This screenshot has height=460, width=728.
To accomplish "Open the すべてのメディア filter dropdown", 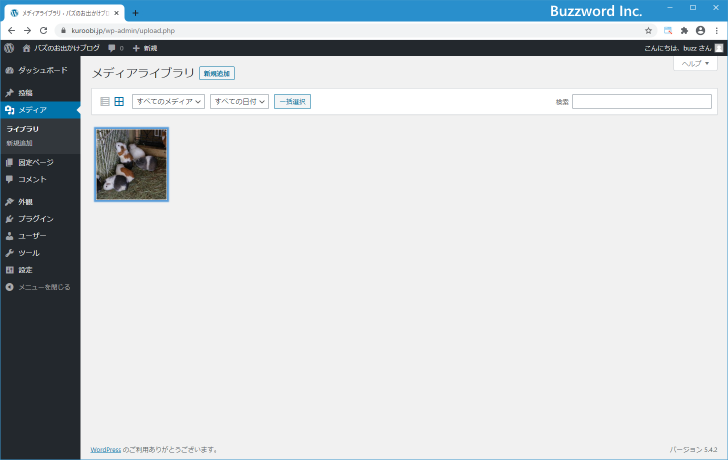I will [x=168, y=101].
